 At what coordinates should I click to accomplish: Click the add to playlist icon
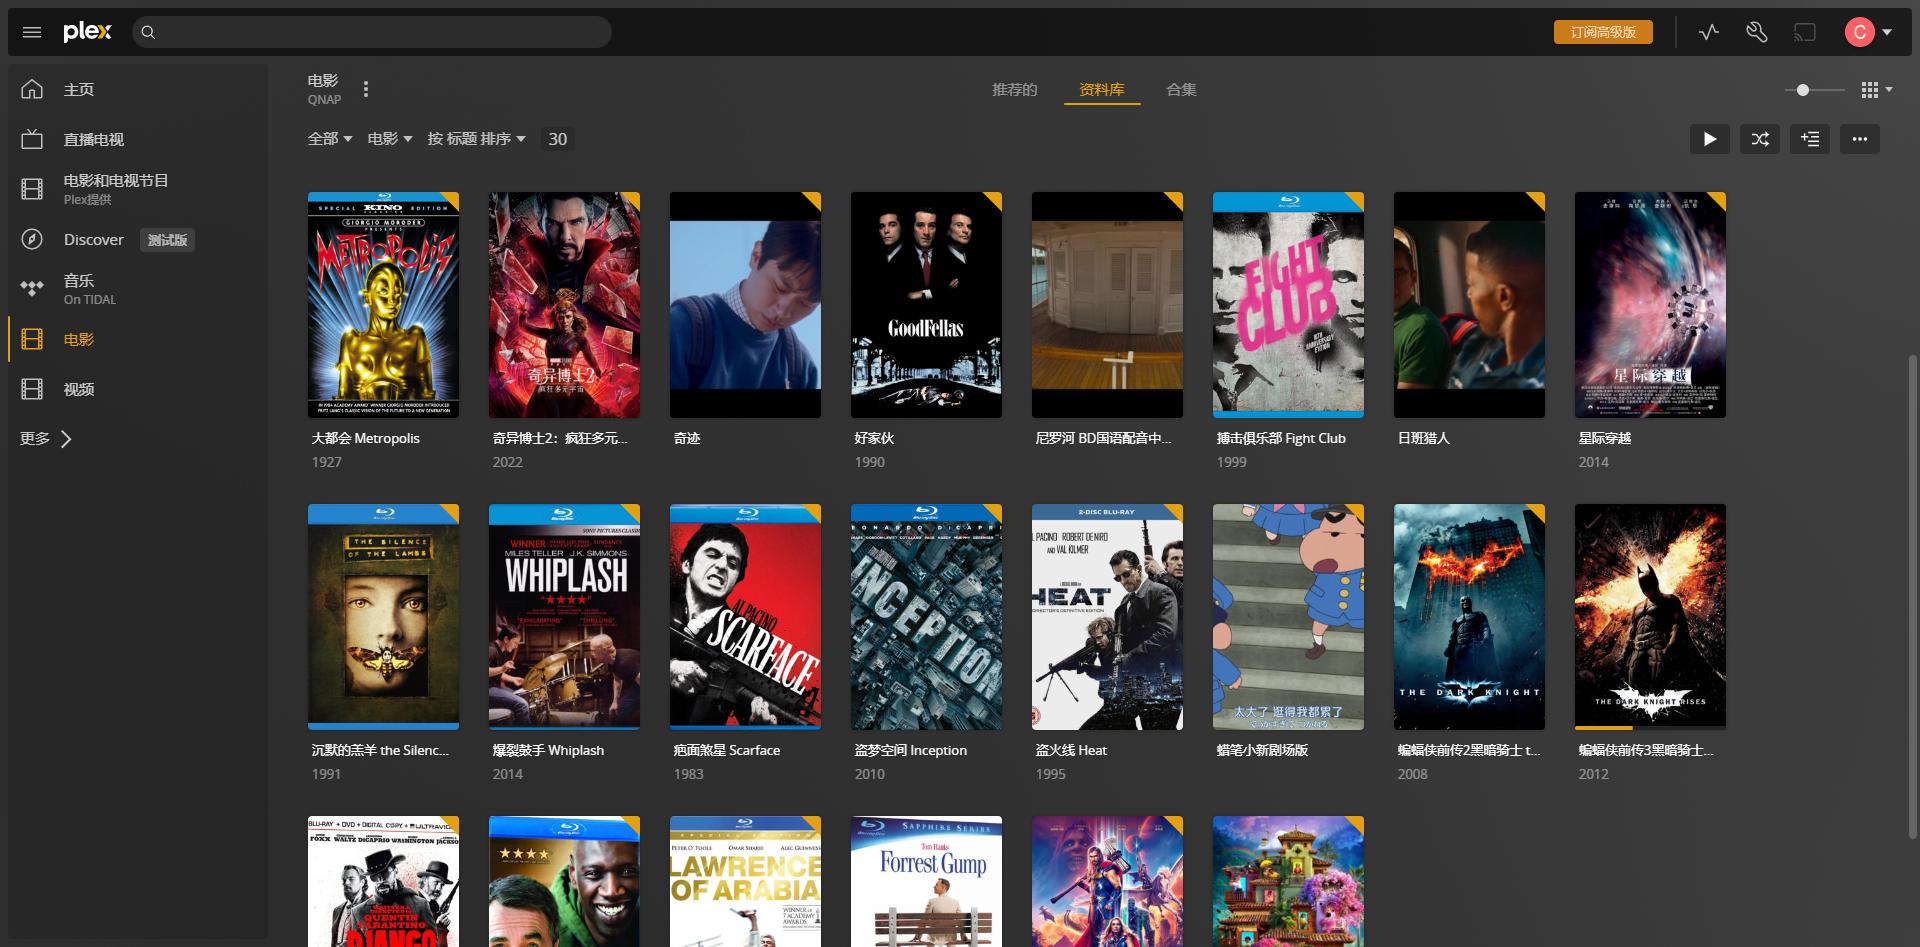[x=1810, y=139]
